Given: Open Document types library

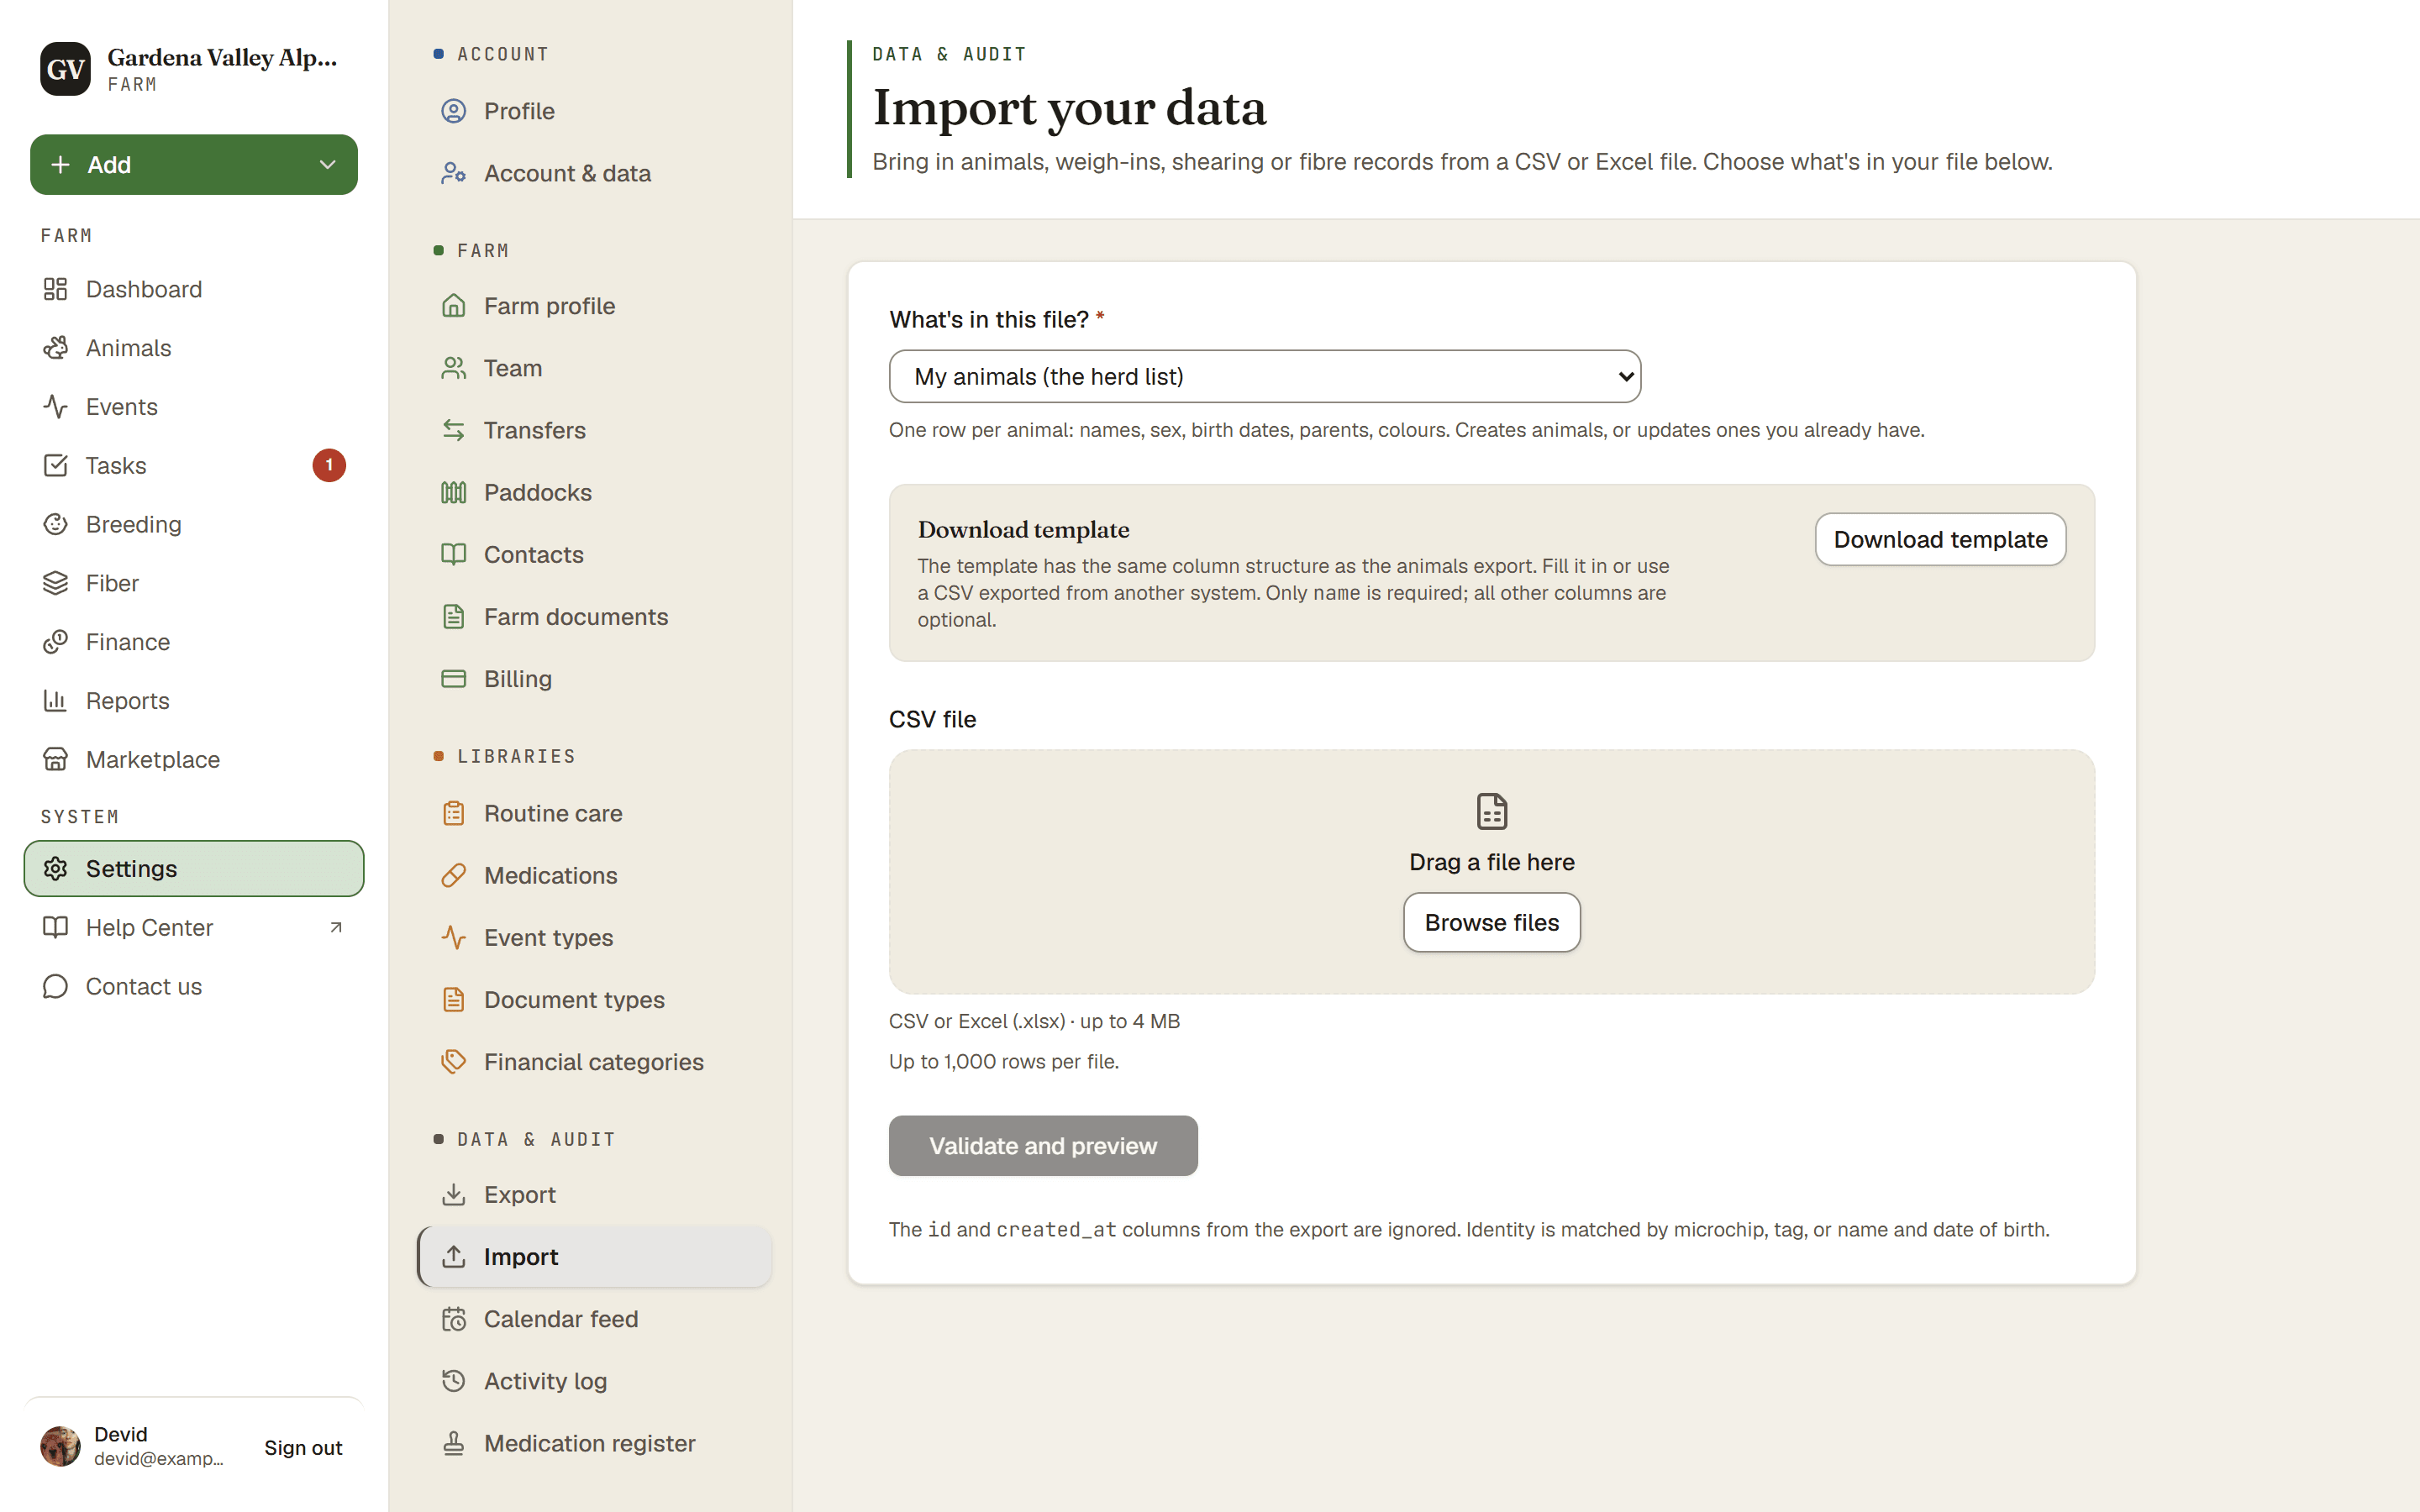Looking at the screenshot, I should pos(594,1000).
